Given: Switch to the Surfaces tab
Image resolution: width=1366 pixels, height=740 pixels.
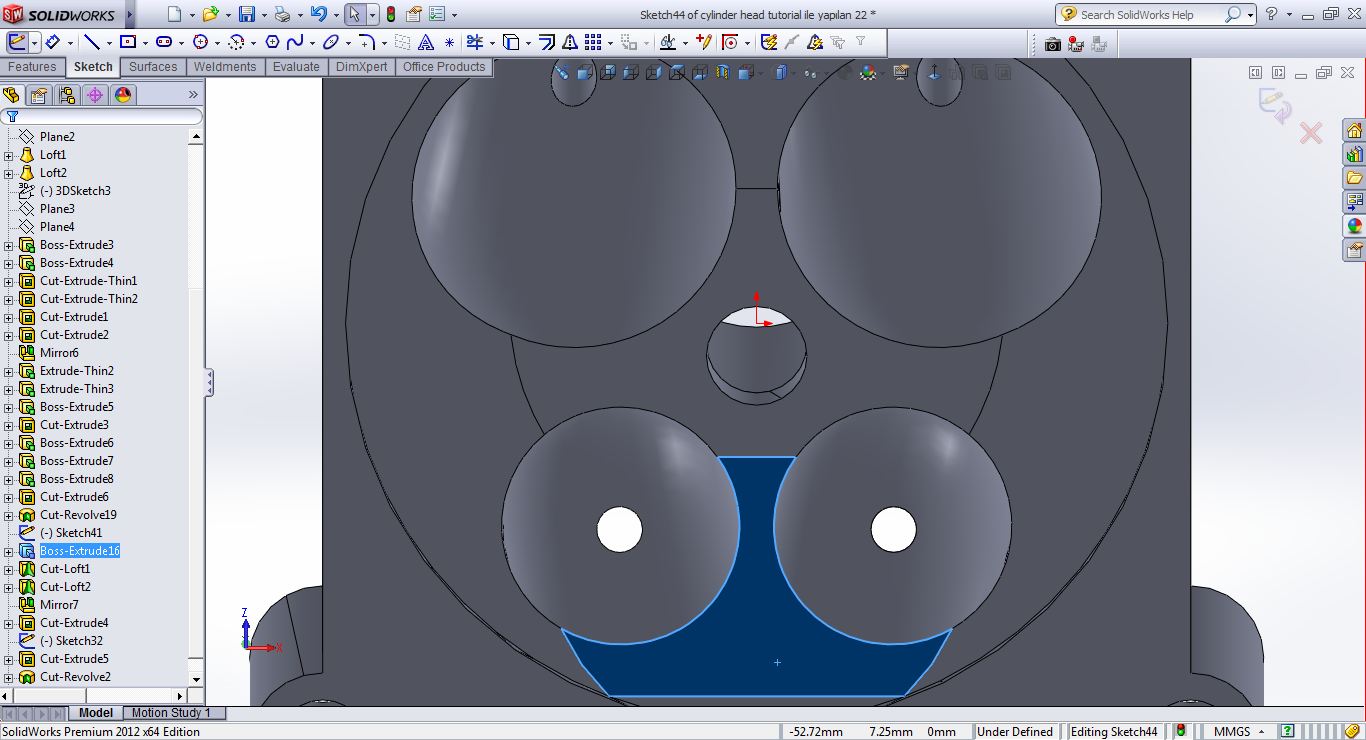Looking at the screenshot, I should tap(153, 67).
